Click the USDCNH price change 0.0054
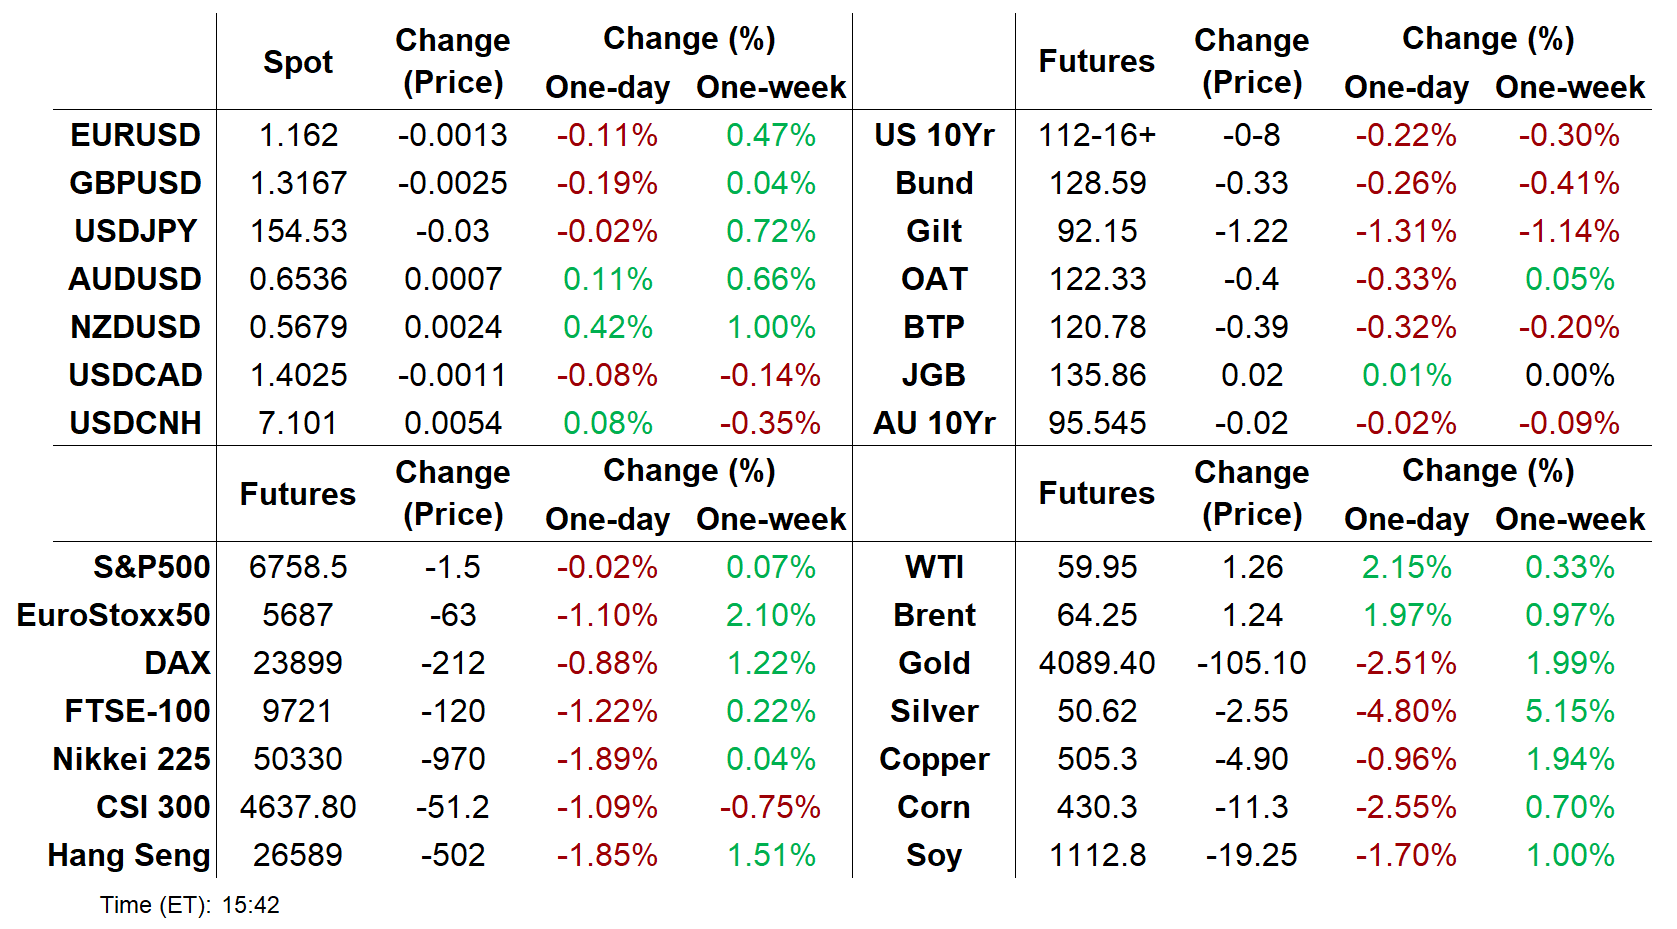The width and height of the screenshot is (1677, 929). coord(453,423)
